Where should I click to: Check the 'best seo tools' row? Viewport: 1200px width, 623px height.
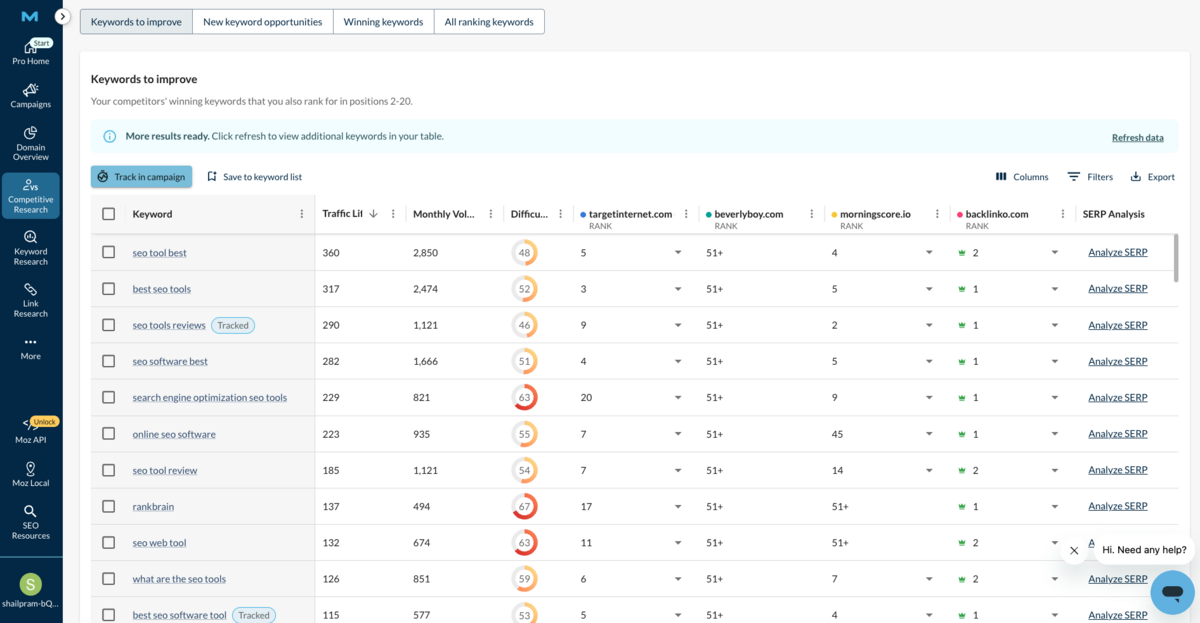[x=108, y=289]
